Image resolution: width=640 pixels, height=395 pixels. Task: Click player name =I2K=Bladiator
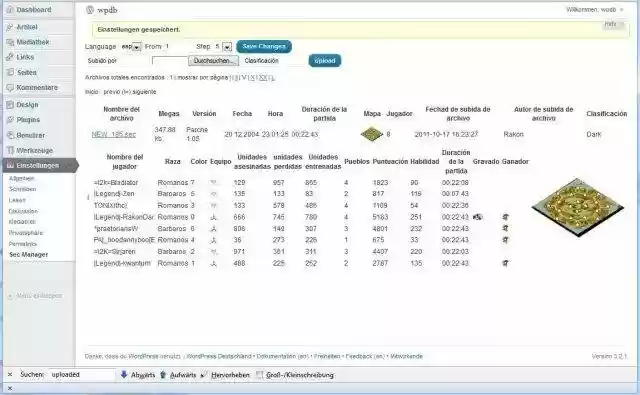[x=116, y=182]
